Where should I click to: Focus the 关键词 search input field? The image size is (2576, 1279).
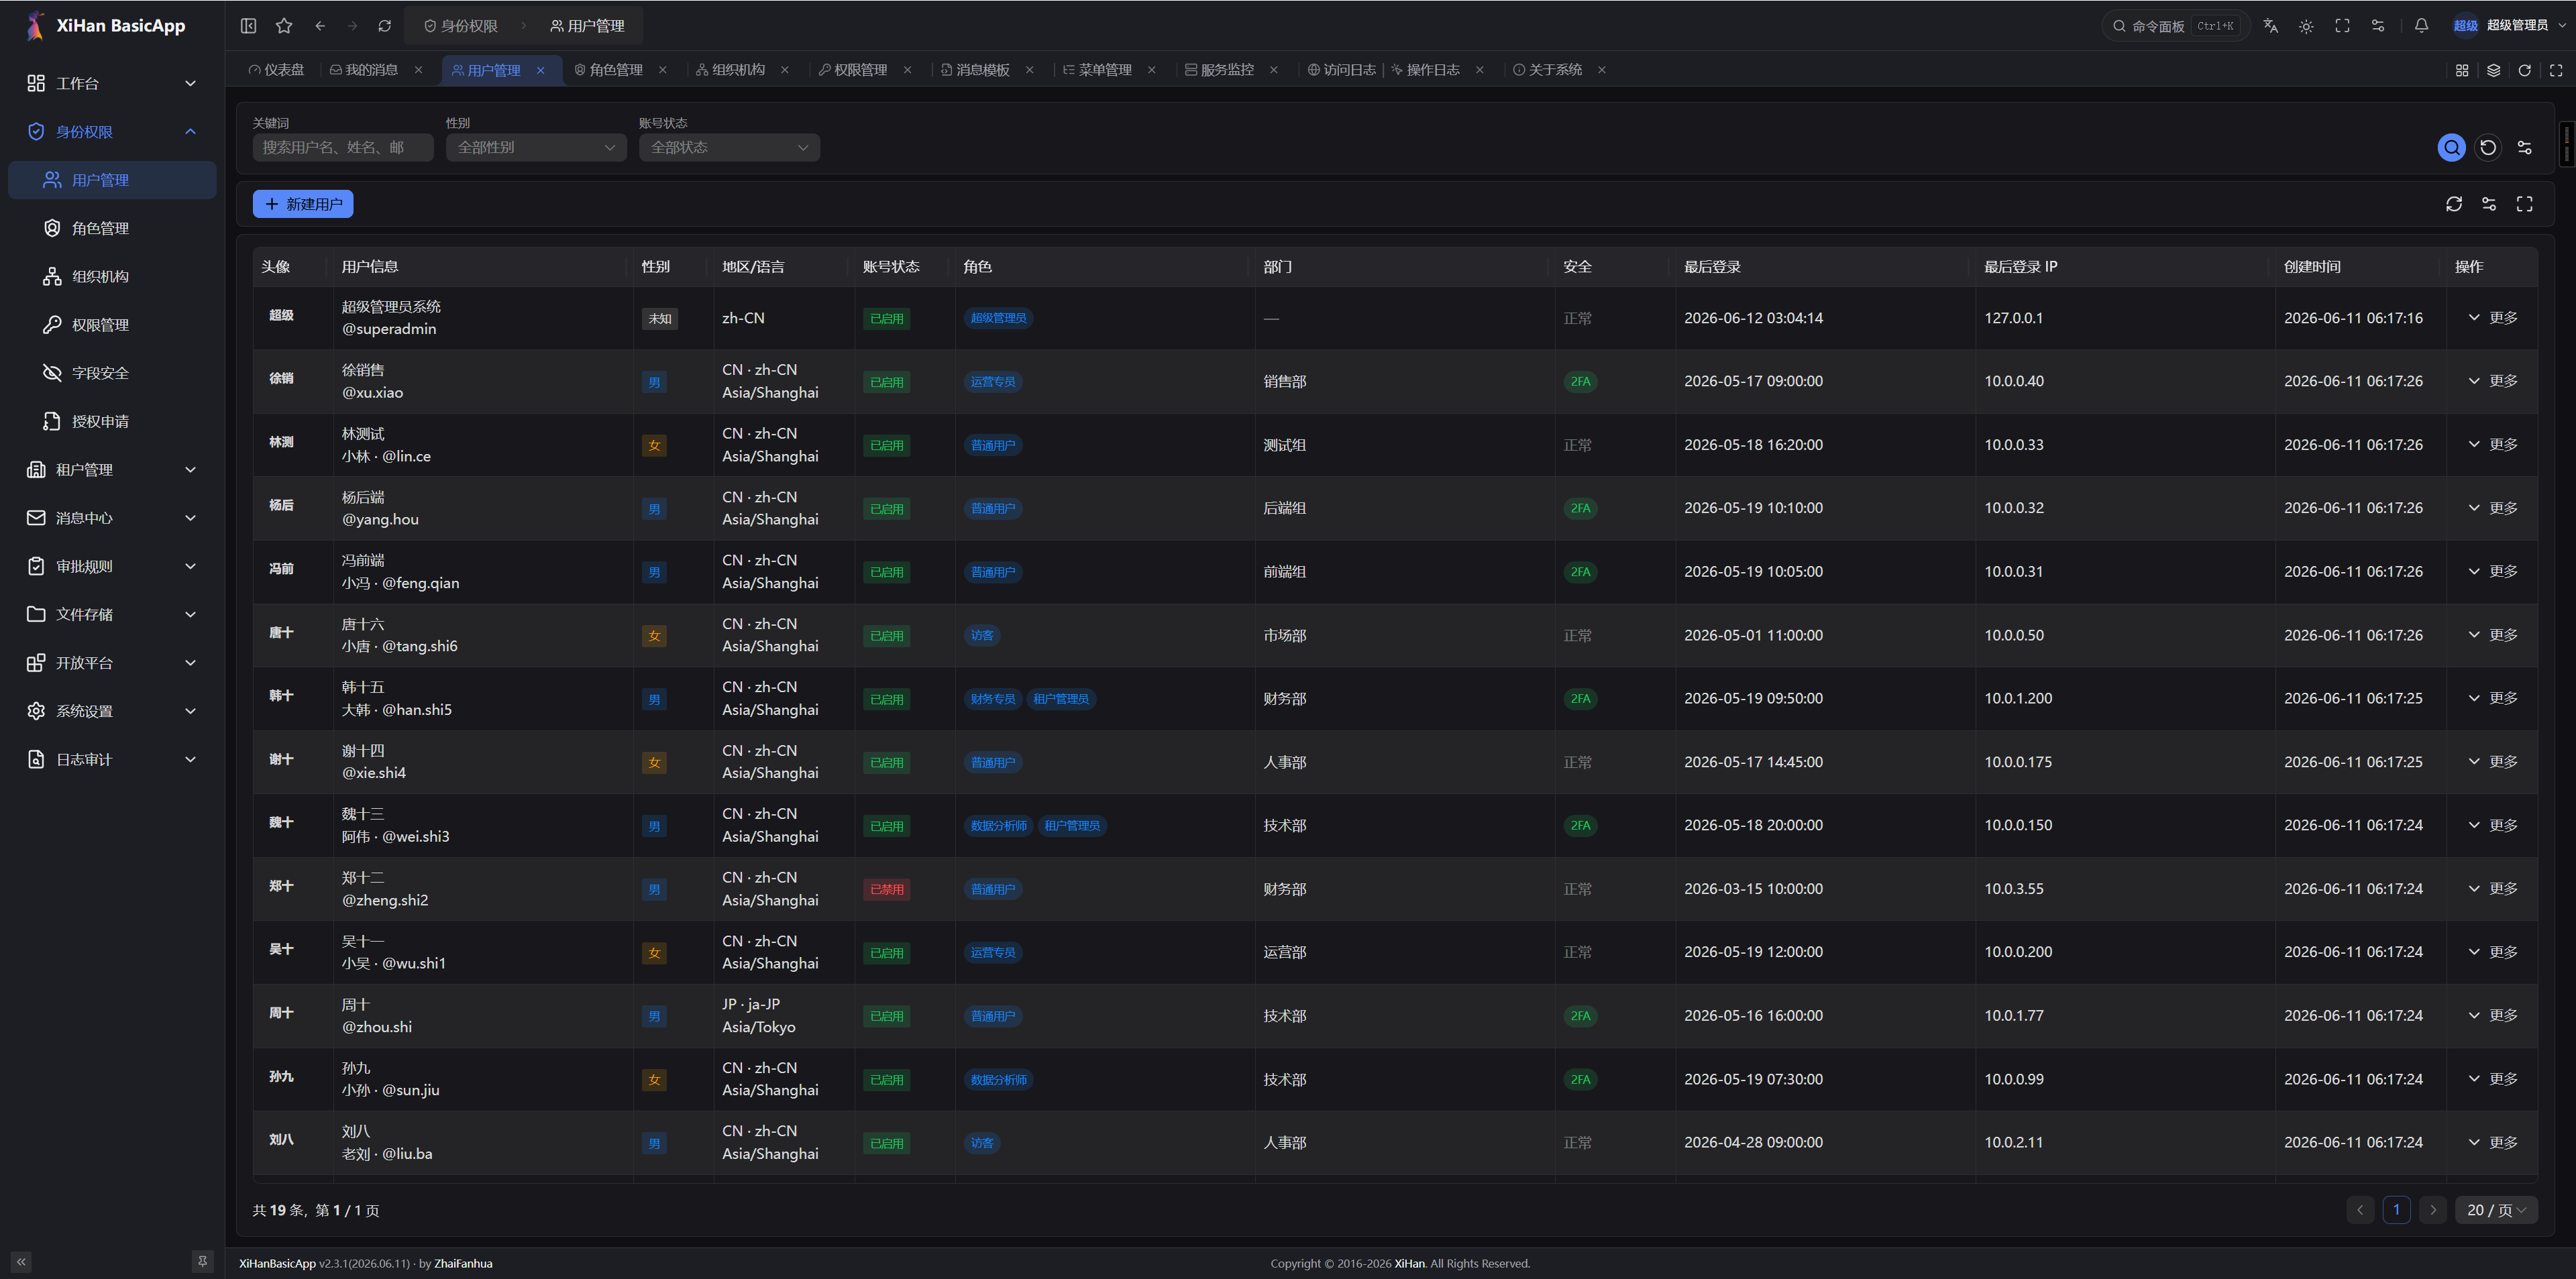pos(343,148)
